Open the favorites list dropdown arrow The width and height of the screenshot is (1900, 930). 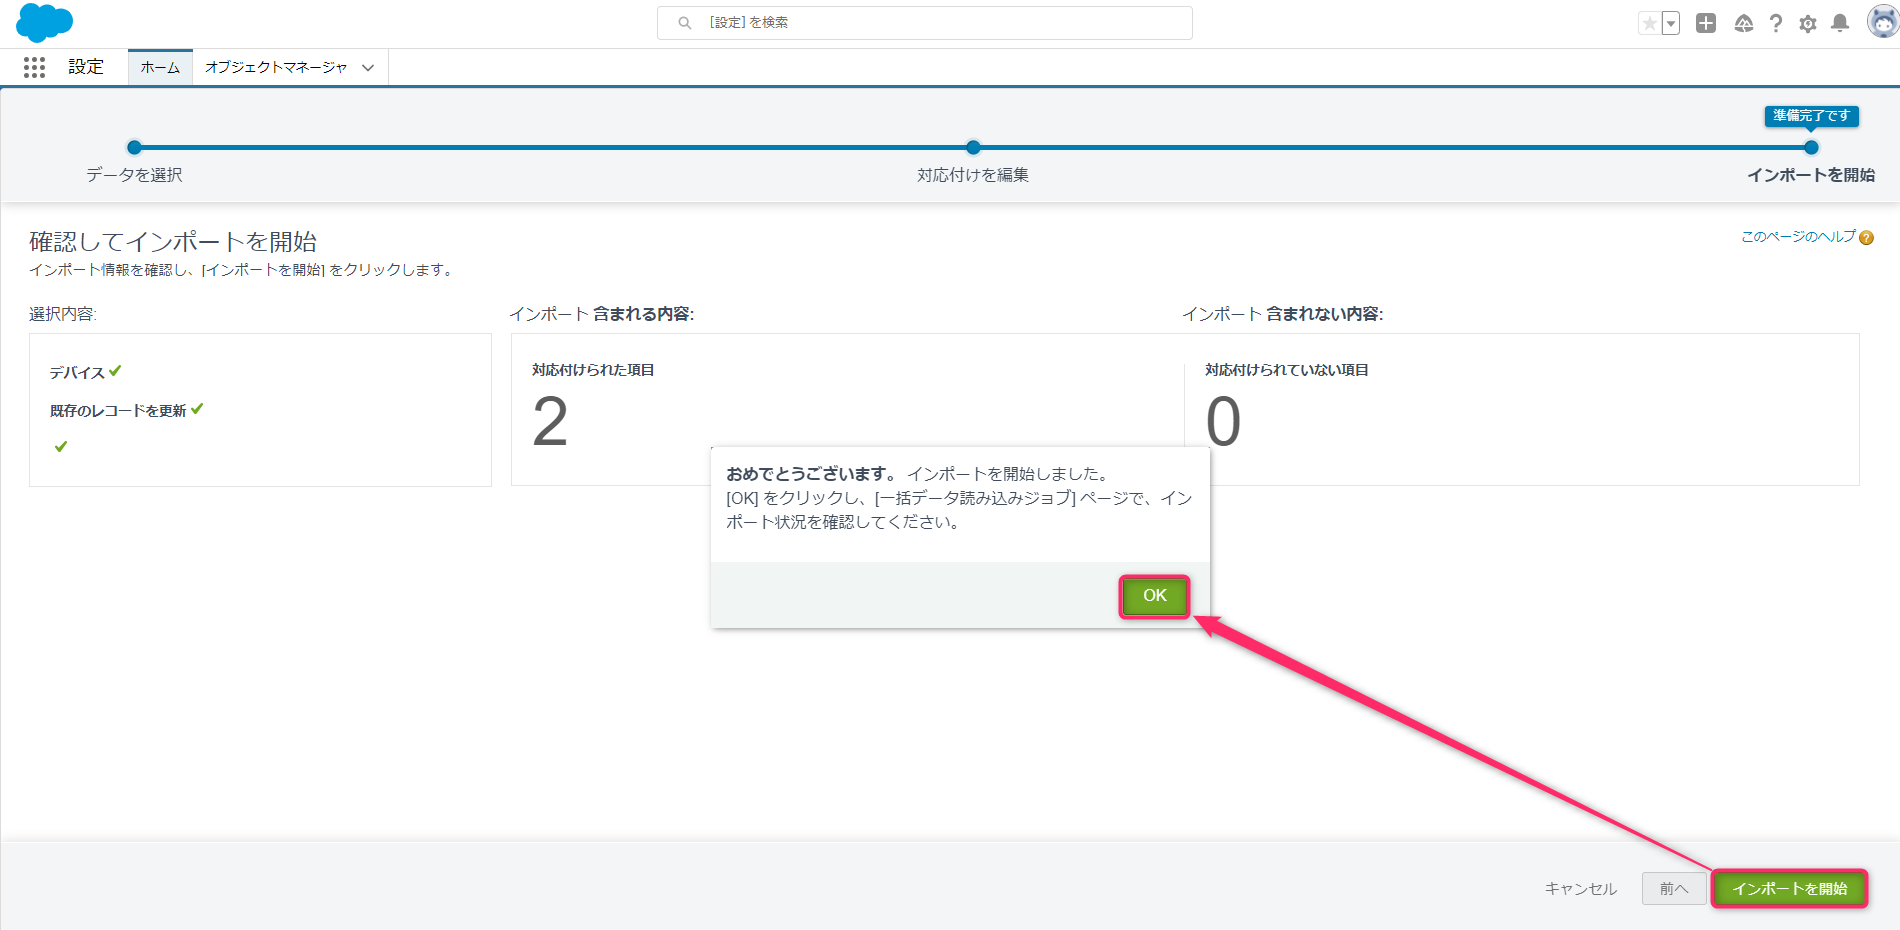tap(1671, 23)
